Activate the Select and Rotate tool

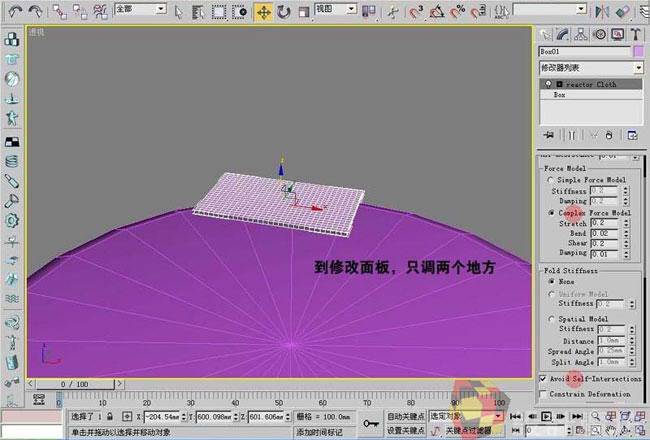pyautogui.click(x=284, y=12)
